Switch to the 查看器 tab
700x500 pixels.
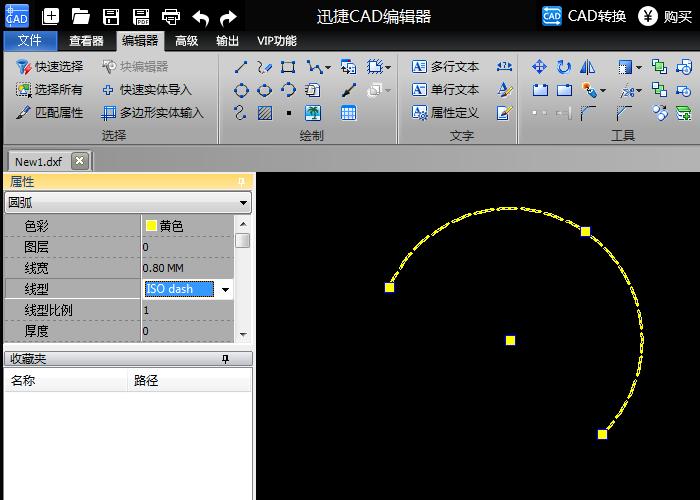click(86, 41)
